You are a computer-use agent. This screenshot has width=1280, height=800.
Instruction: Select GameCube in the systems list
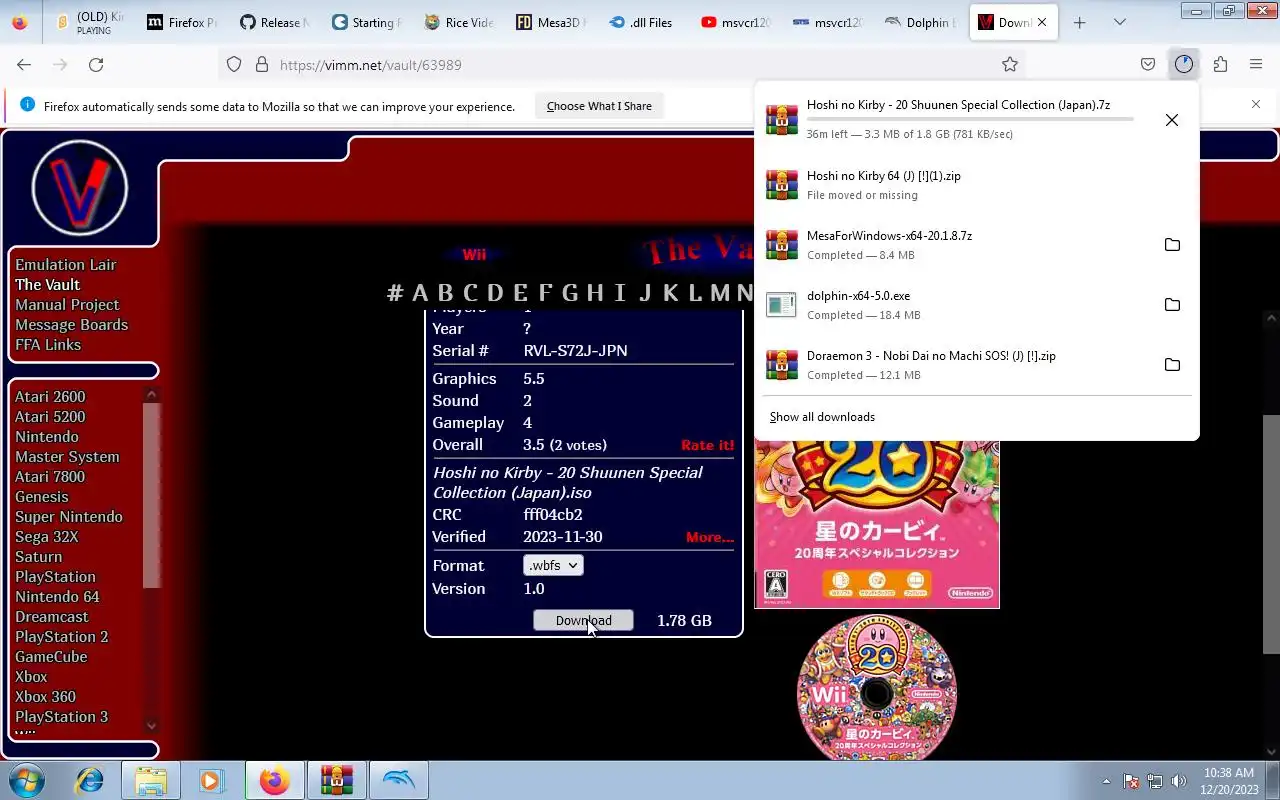51,657
